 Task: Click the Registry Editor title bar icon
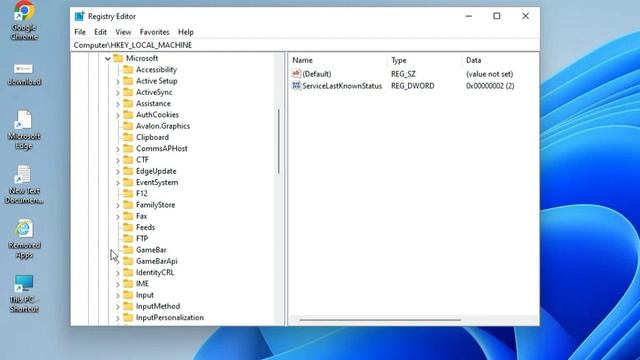[x=80, y=16]
